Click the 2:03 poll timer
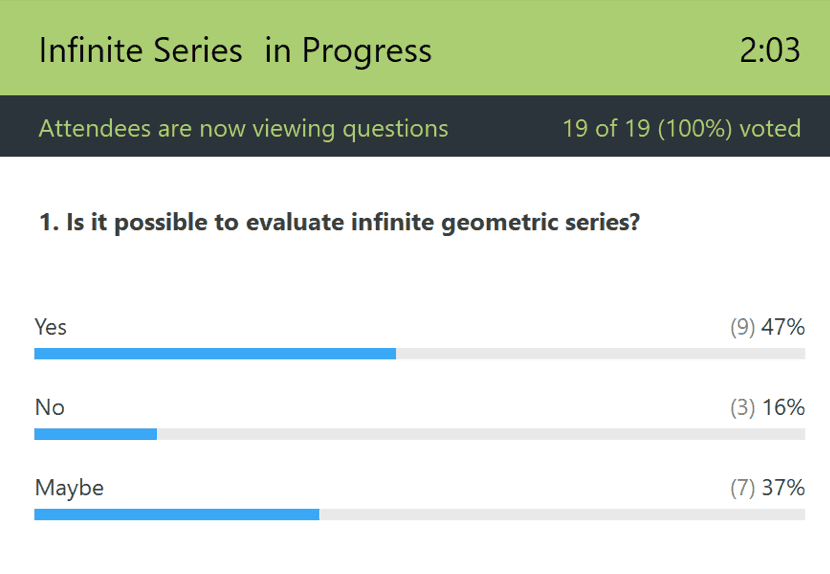This screenshot has height=574, width=830. click(x=770, y=50)
